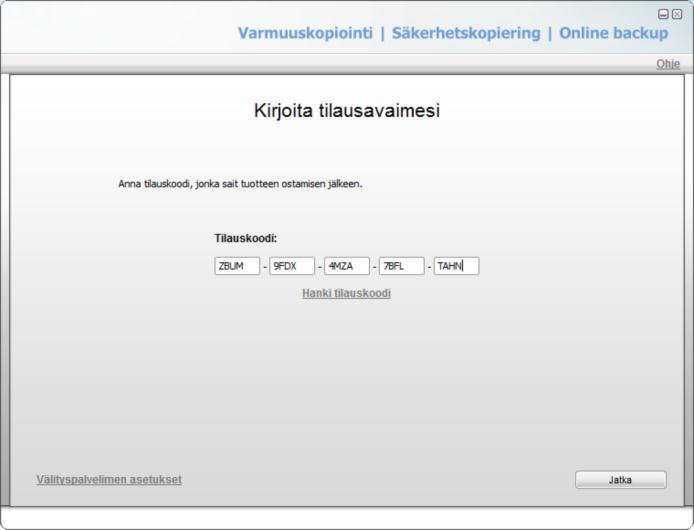Click the Säkerhetskopiering title text
Image resolution: width=694 pixels, height=530 pixels.
pos(466,33)
